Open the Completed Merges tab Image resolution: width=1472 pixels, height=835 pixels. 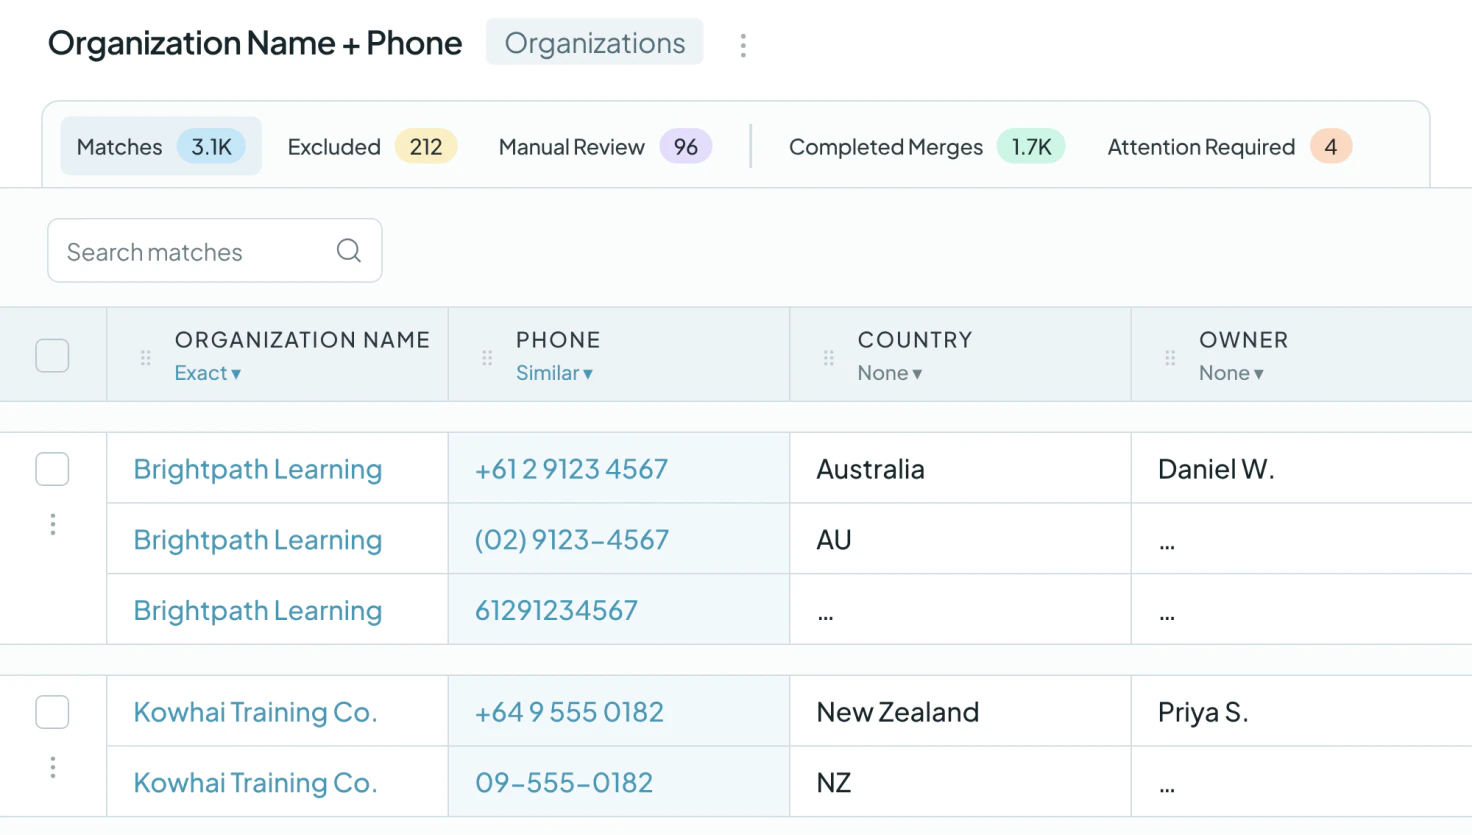coord(927,146)
